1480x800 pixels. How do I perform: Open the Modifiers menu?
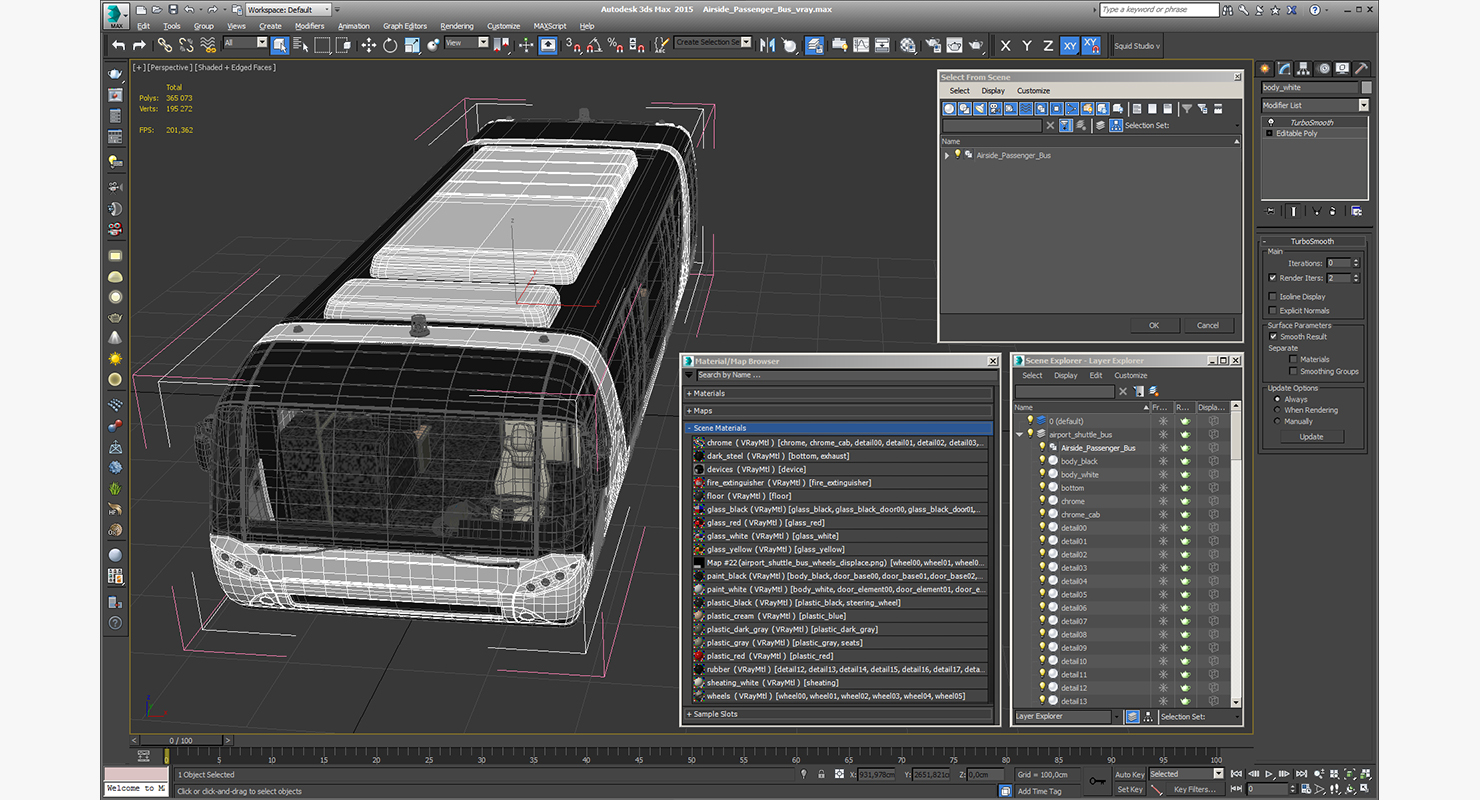point(309,26)
